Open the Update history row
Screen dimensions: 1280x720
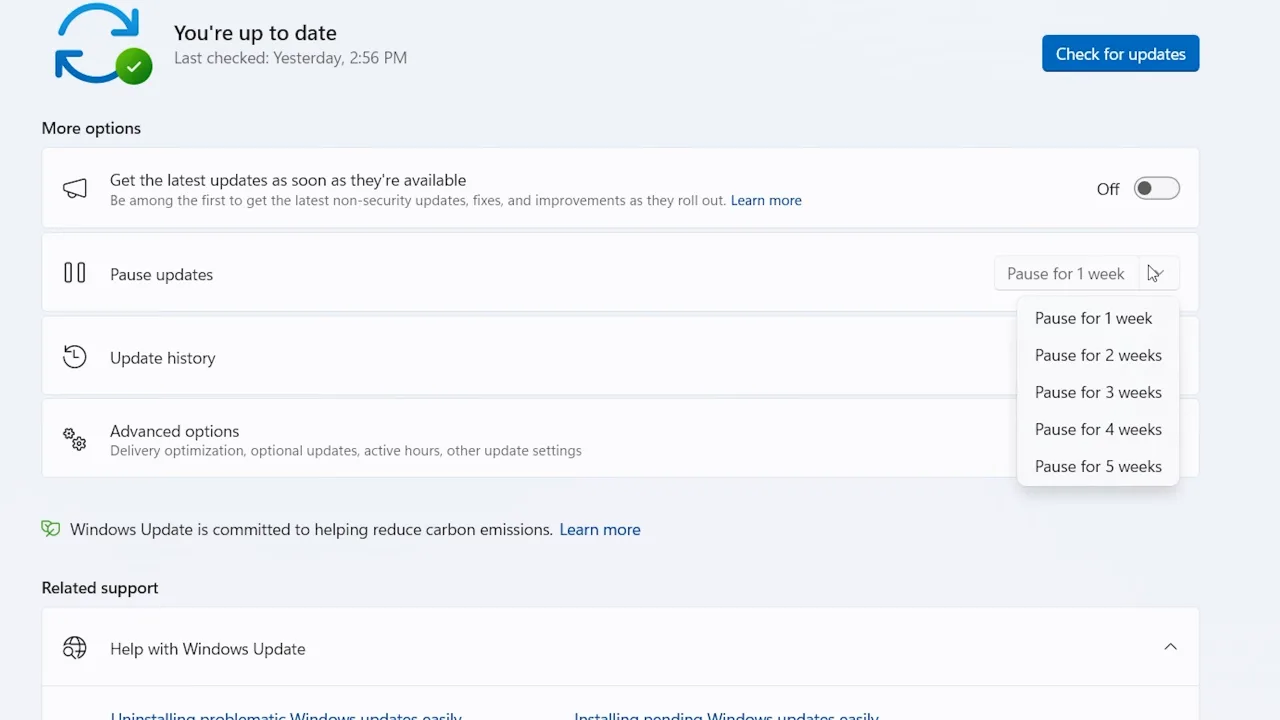point(500,357)
